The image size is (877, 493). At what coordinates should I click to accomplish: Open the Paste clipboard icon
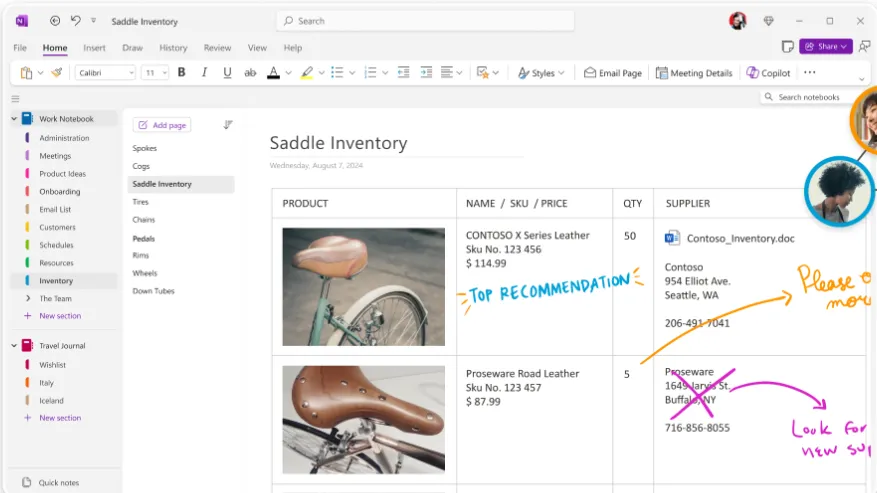[26, 73]
